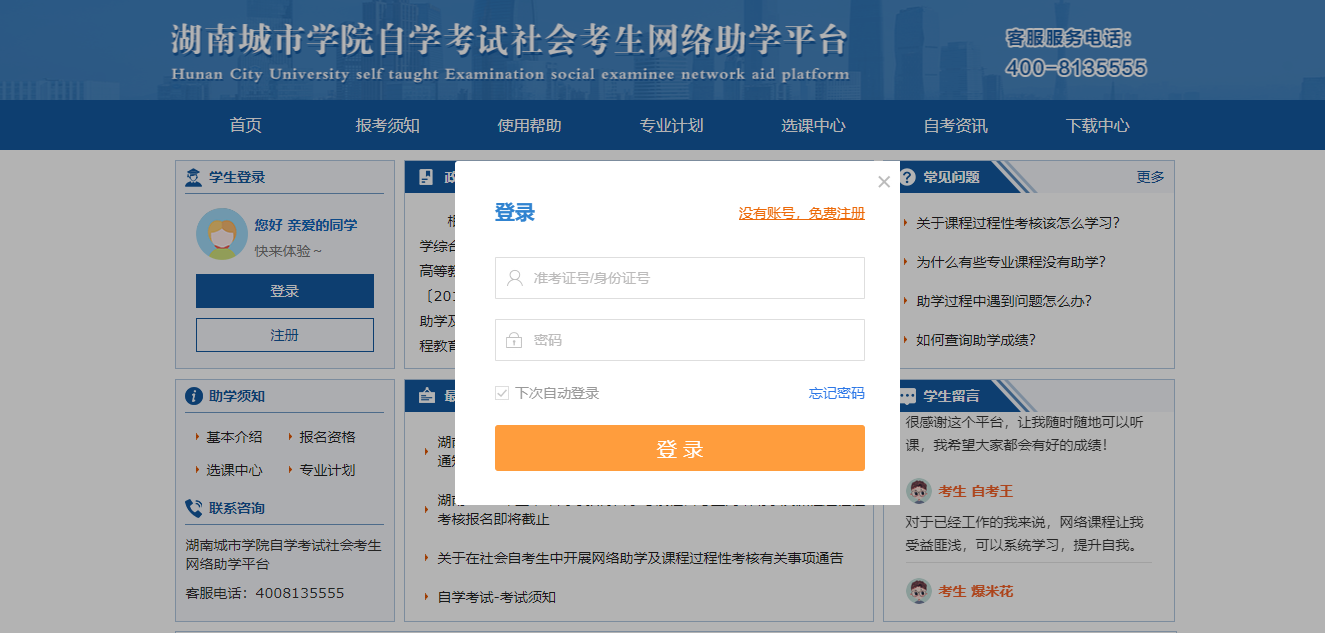Screen dimensions: 1325x633
Task: Go to 下载中心 in the navigation bar
Action: 1097,125
